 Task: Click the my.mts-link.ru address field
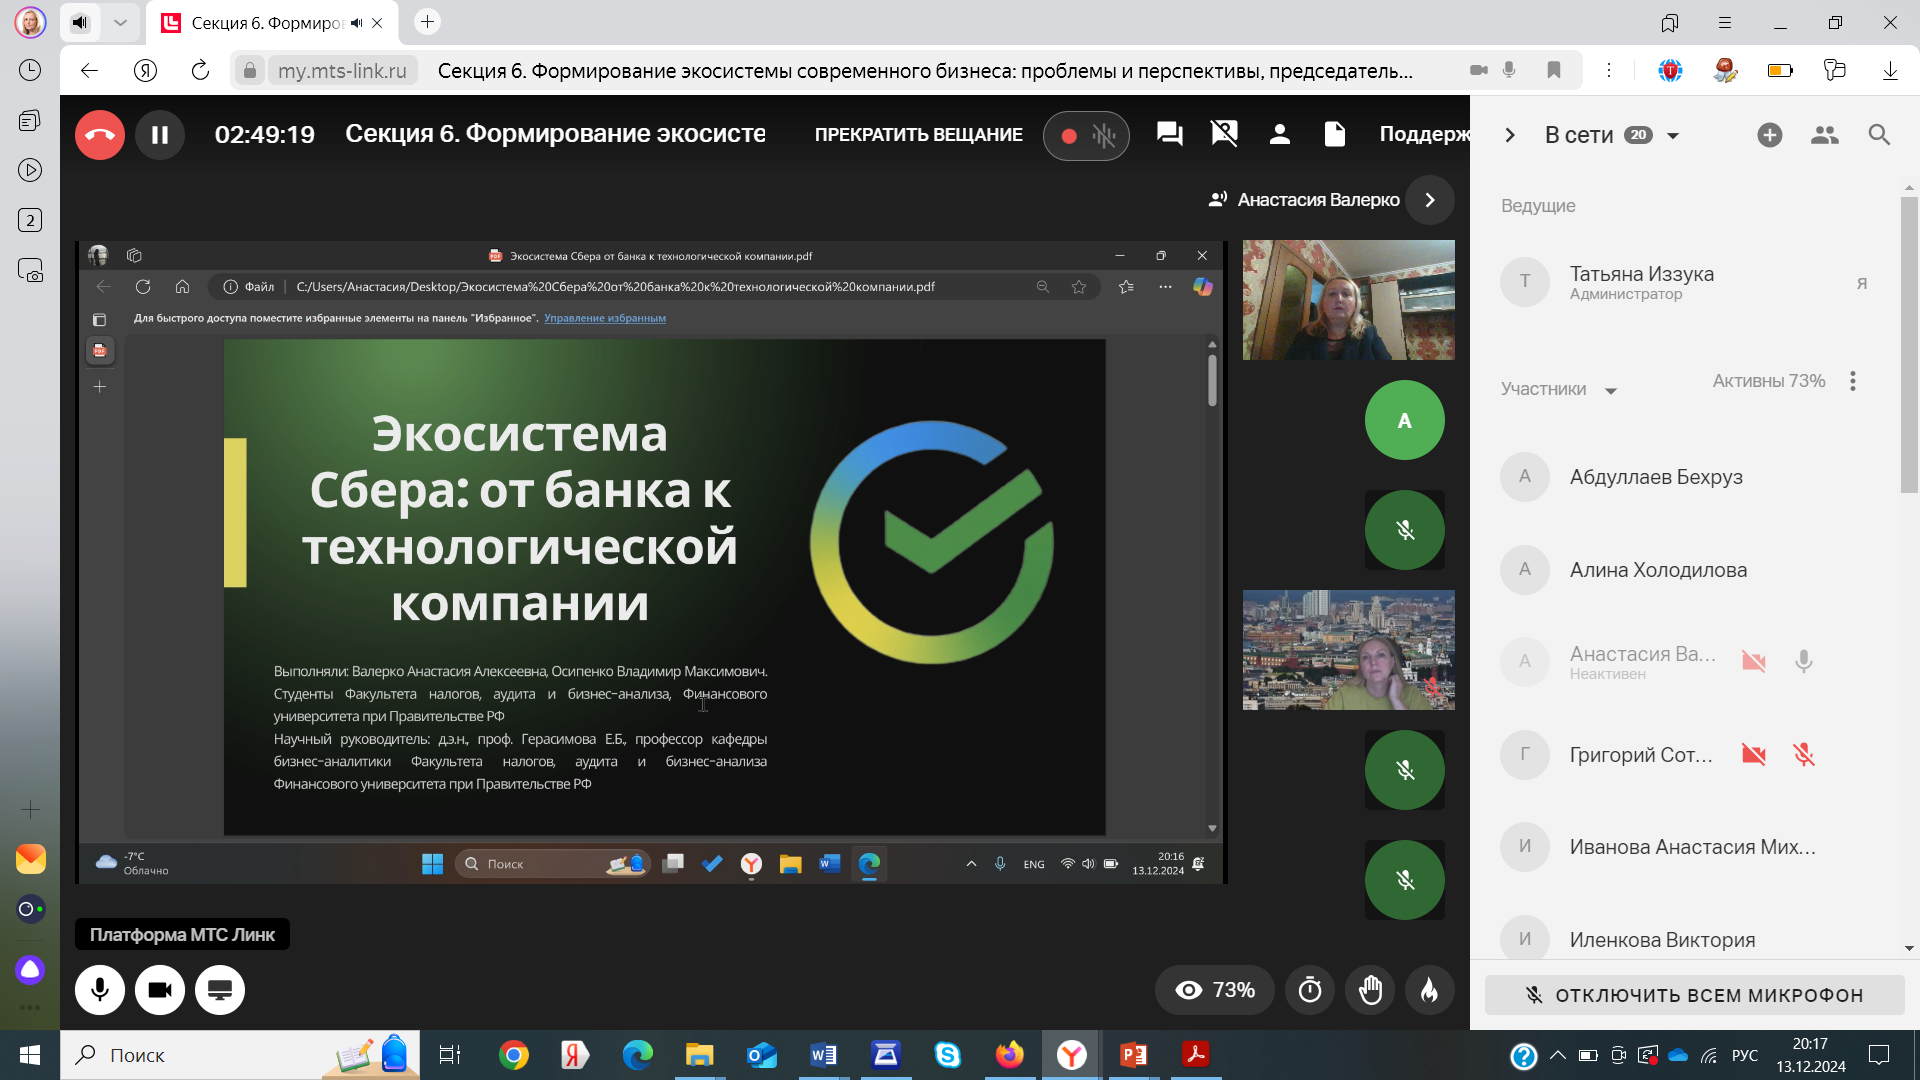(x=342, y=70)
